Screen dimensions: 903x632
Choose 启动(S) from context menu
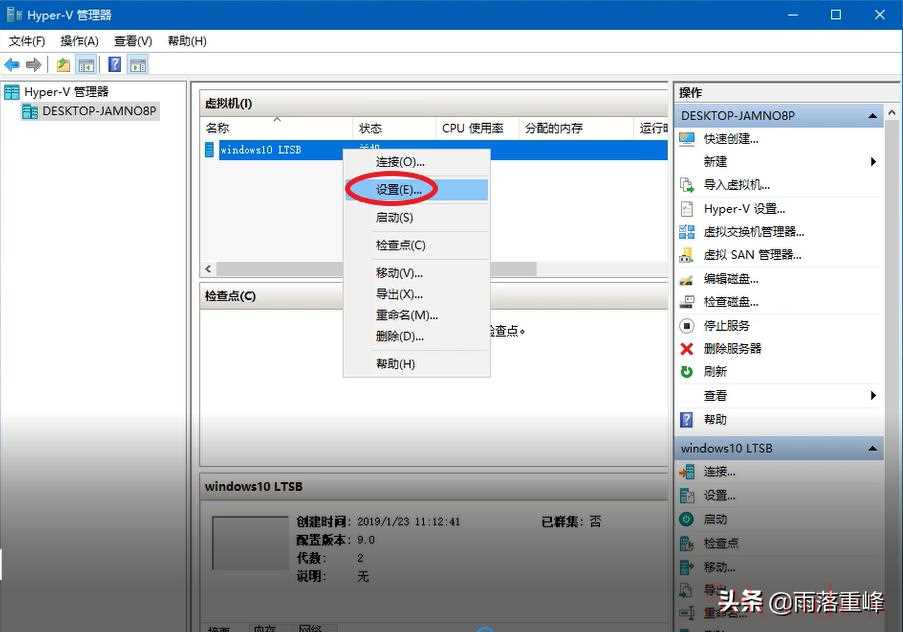[416, 218]
